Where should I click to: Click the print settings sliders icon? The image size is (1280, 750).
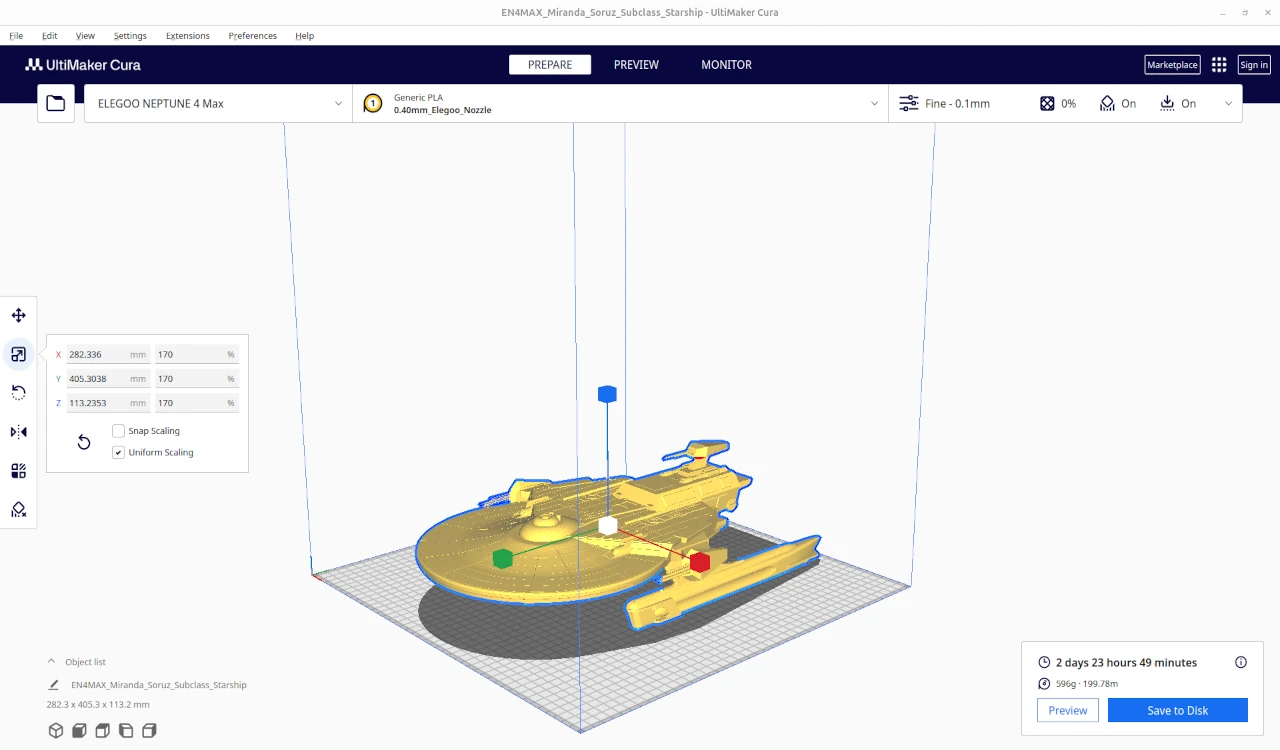[909, 103]
